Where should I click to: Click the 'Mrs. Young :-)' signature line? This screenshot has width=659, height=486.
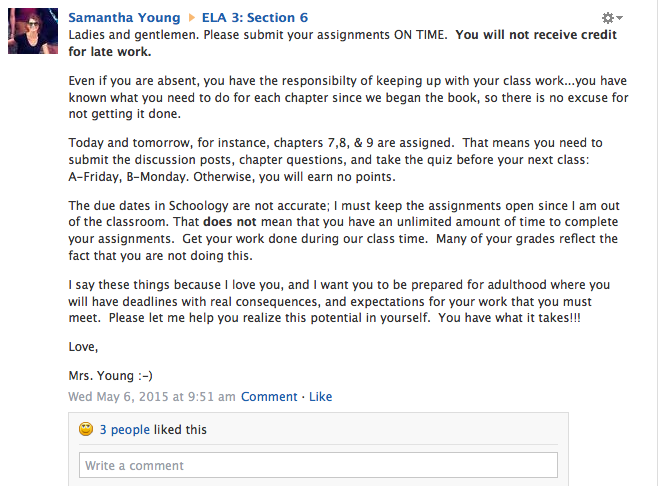coord(111,375)
